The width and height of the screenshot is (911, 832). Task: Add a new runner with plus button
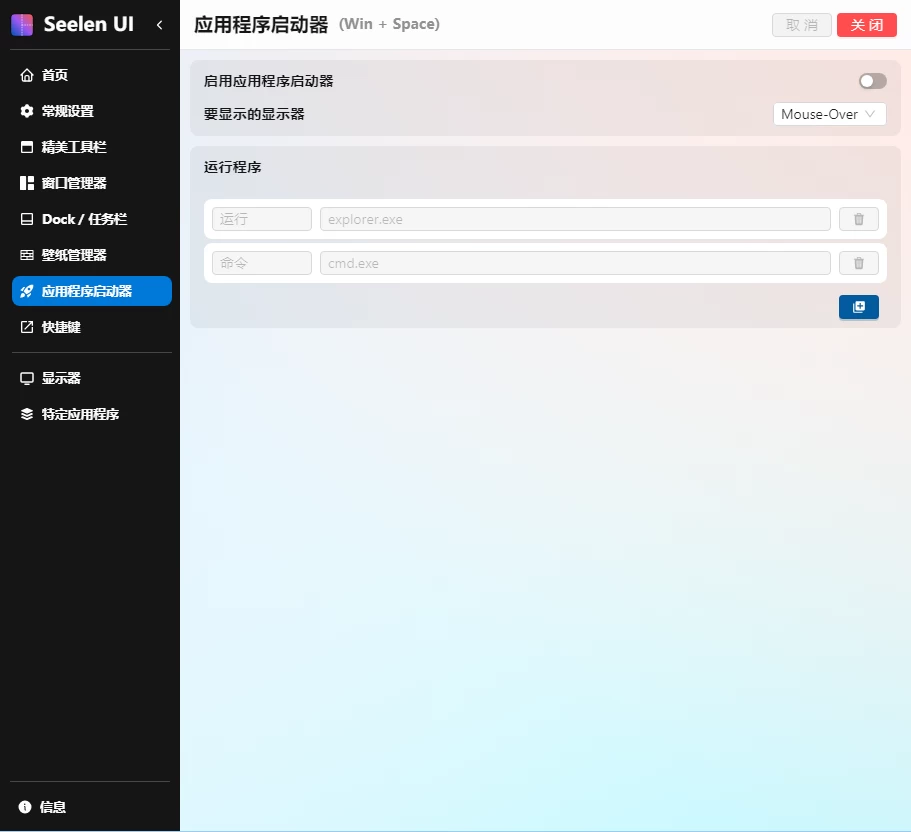coord(858,307)
